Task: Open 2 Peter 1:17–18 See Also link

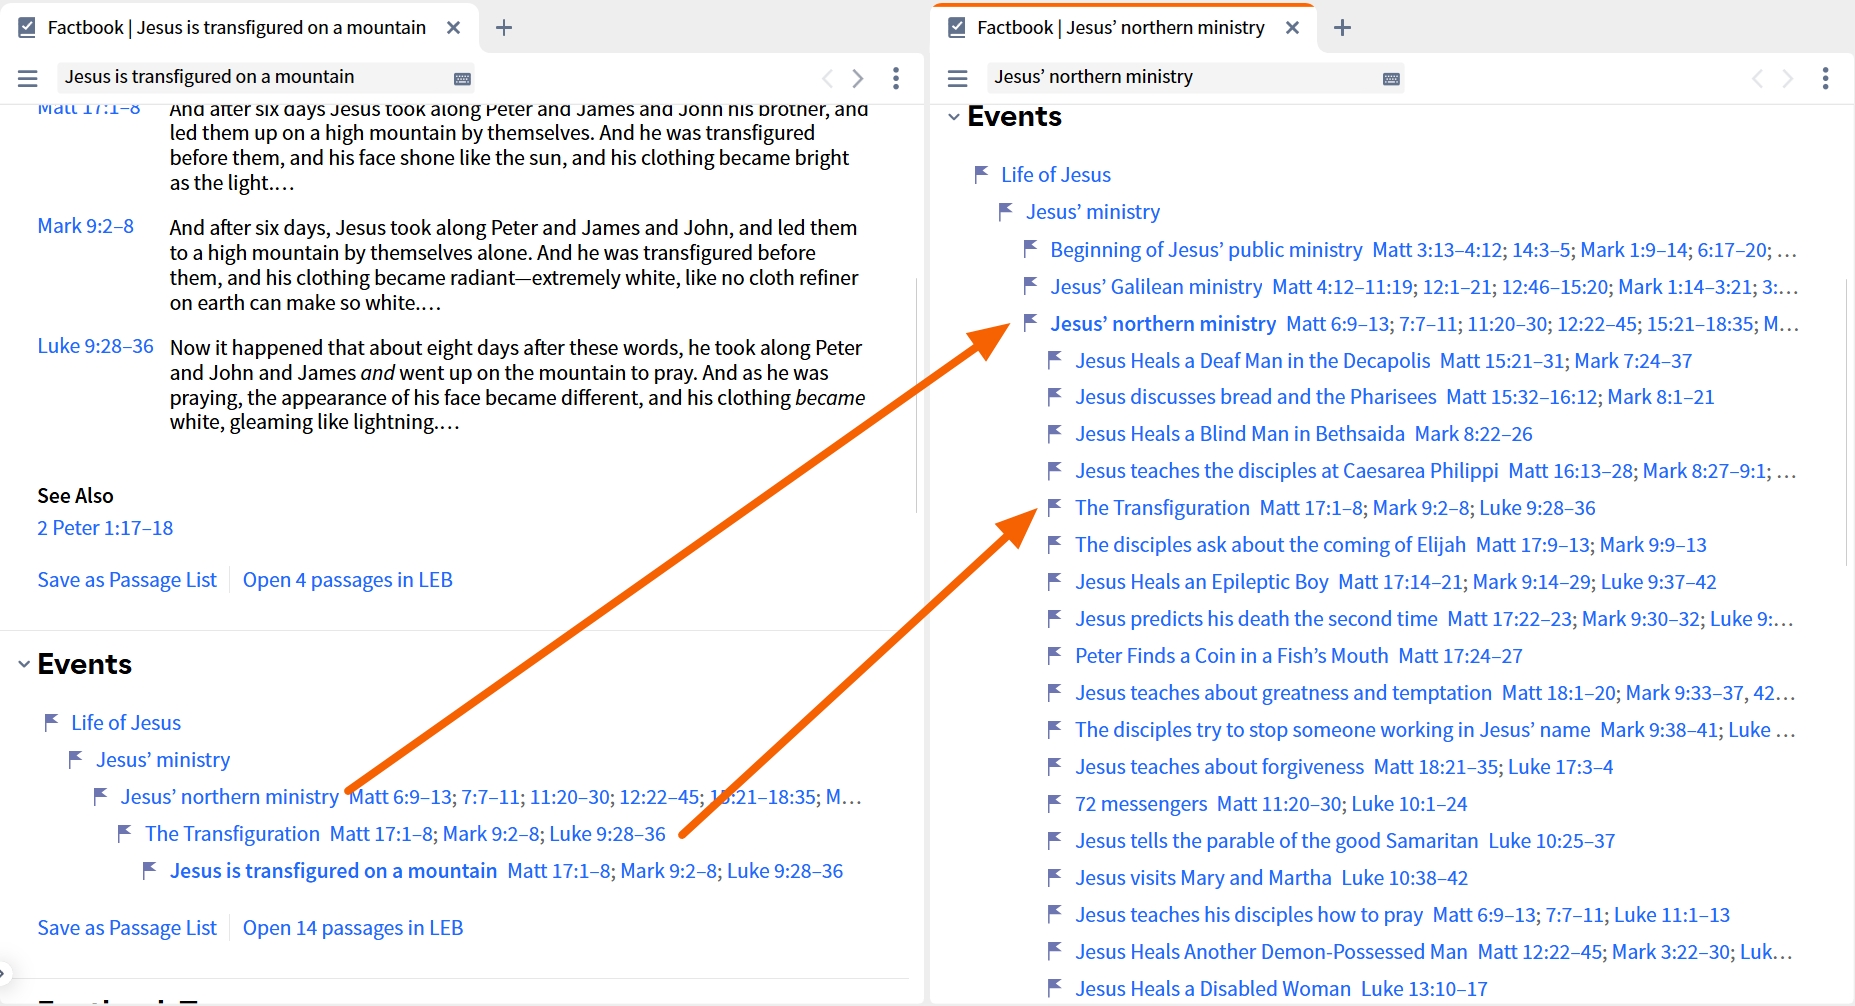Action: [105, 528]
